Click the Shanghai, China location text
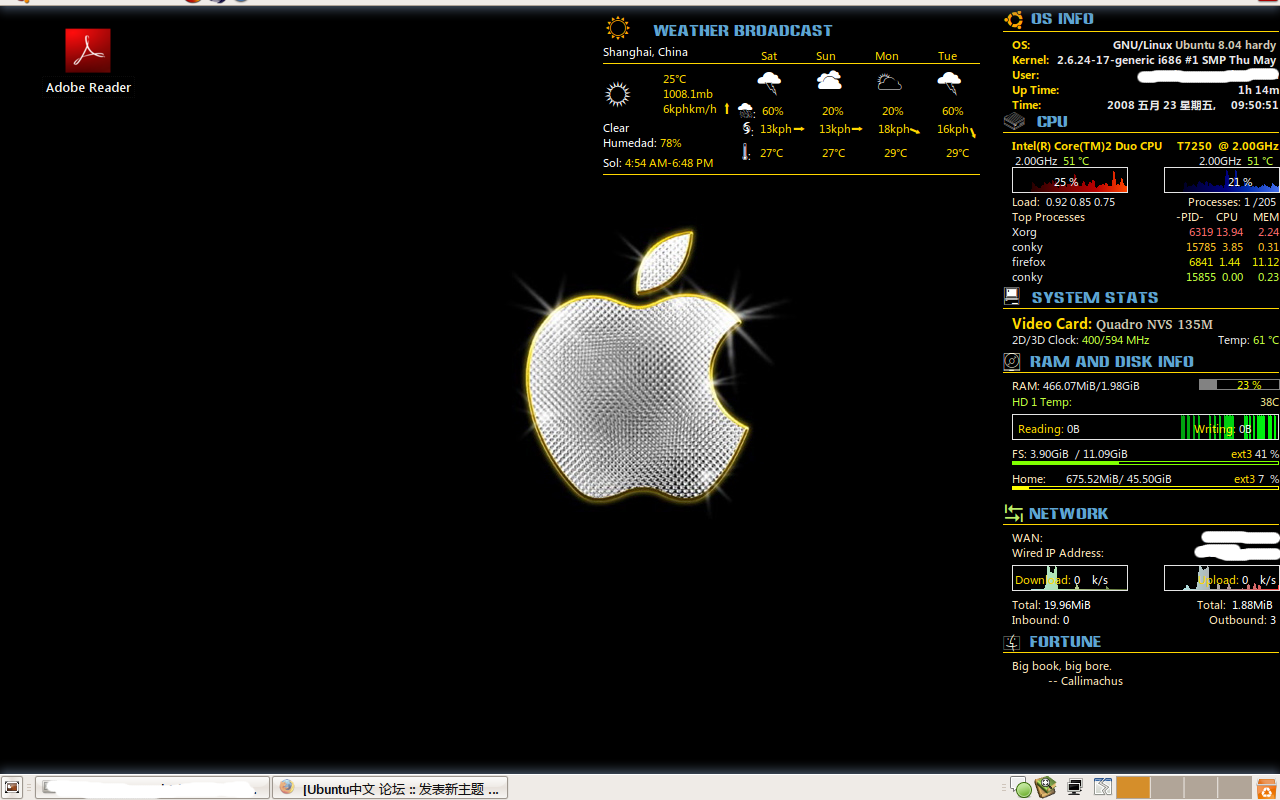The height and width of the screenshot is (800, 1280). click(645, 52)
